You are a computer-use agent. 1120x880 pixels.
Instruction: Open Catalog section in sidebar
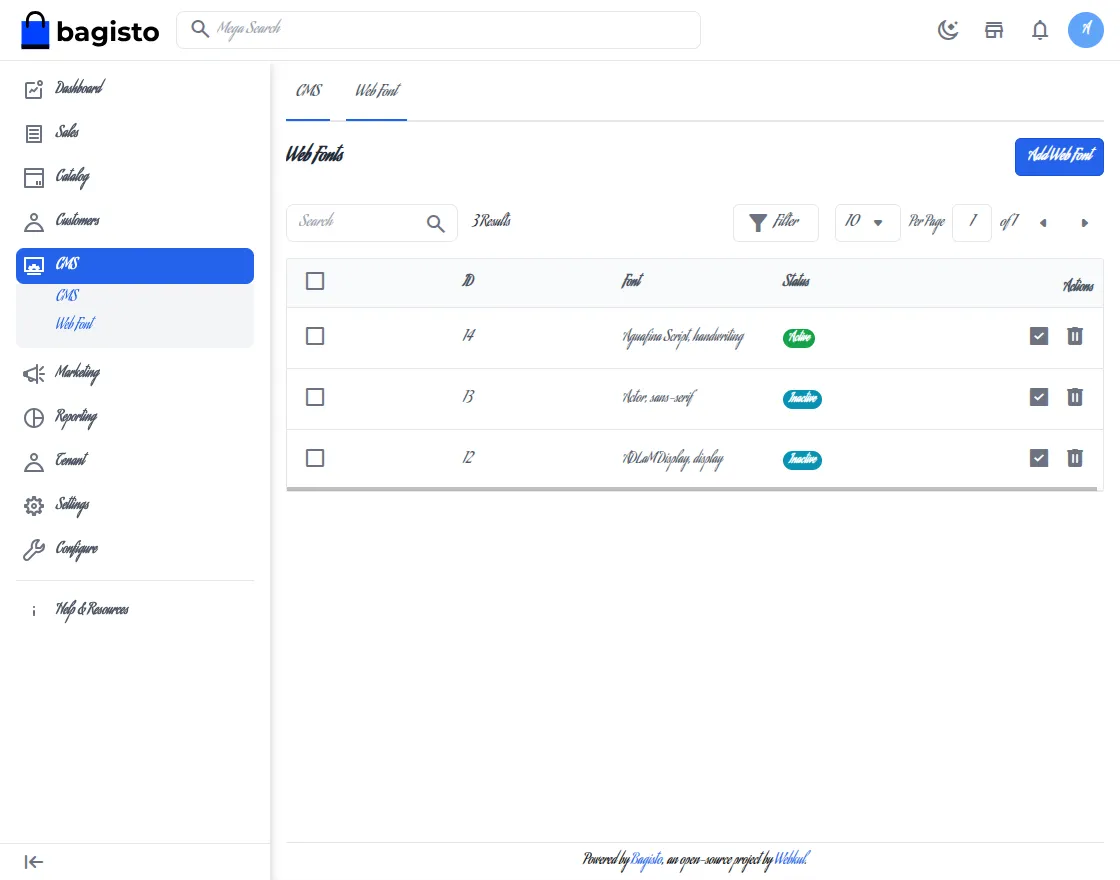[134, 176]
